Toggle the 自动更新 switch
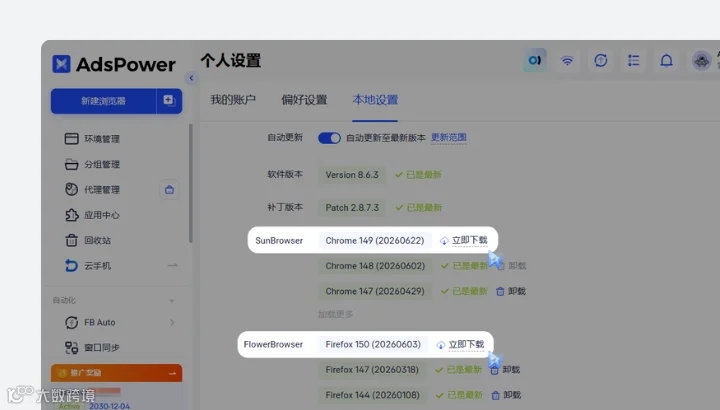 pyautogui.click(x=329, y=138)
